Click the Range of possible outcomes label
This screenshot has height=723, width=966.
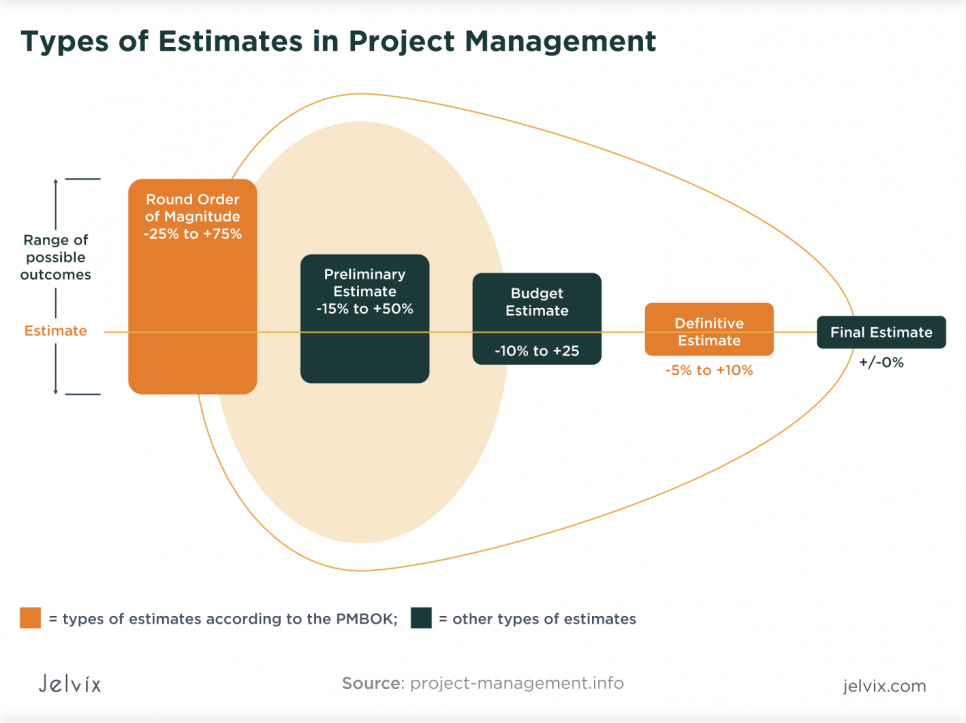(55, 257)
